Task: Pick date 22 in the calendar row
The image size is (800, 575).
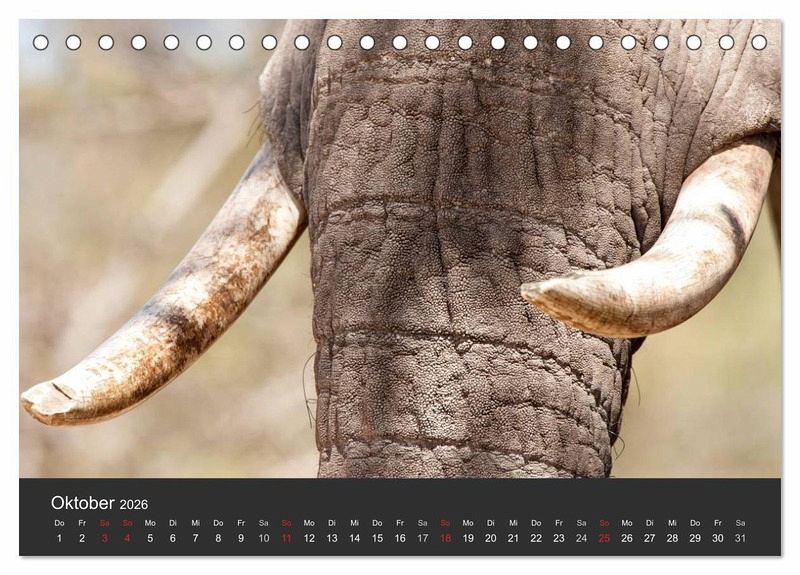Action: pos(536,538)
